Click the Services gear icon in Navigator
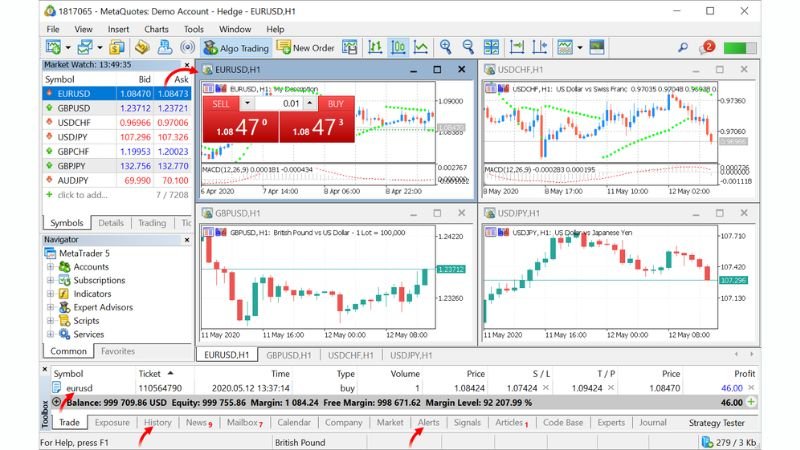Screen dimensions: 800x450 (x=64, y=334)
